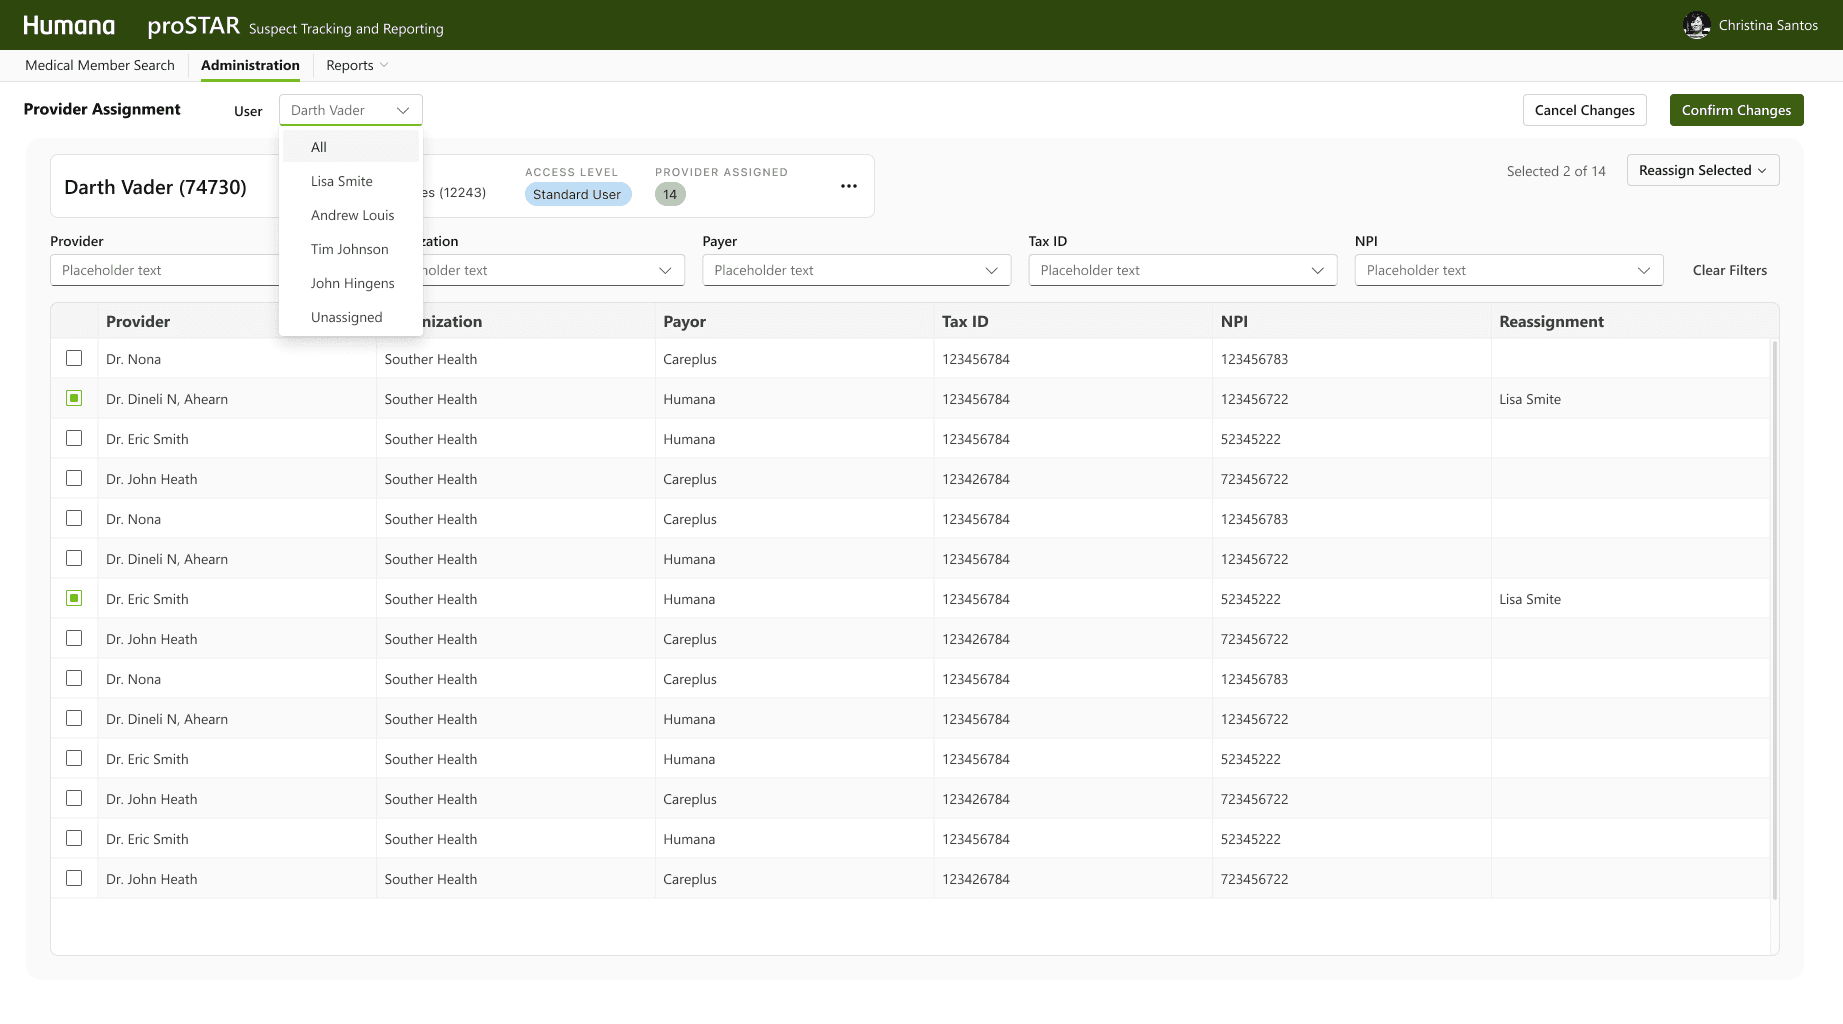This screenshot has width=1843, height=1024.
Task: Click the Clear Filters link
Action: click(1729, 270)
